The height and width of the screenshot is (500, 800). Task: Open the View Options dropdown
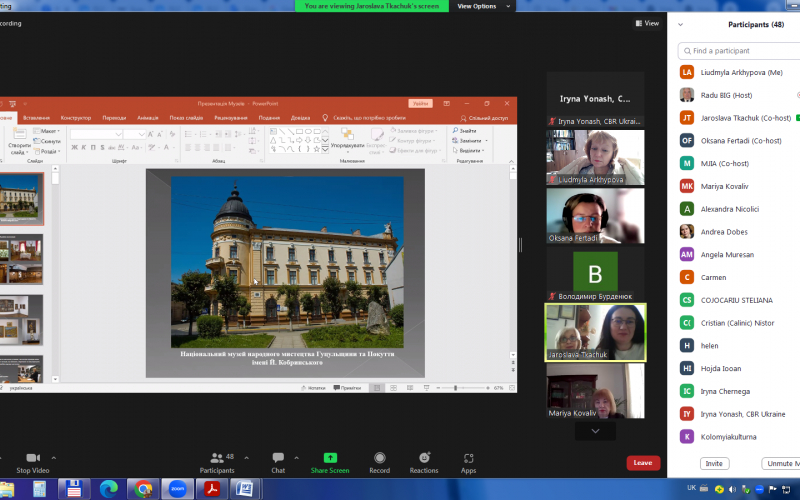pyautogui.click(x=483, y=6)
